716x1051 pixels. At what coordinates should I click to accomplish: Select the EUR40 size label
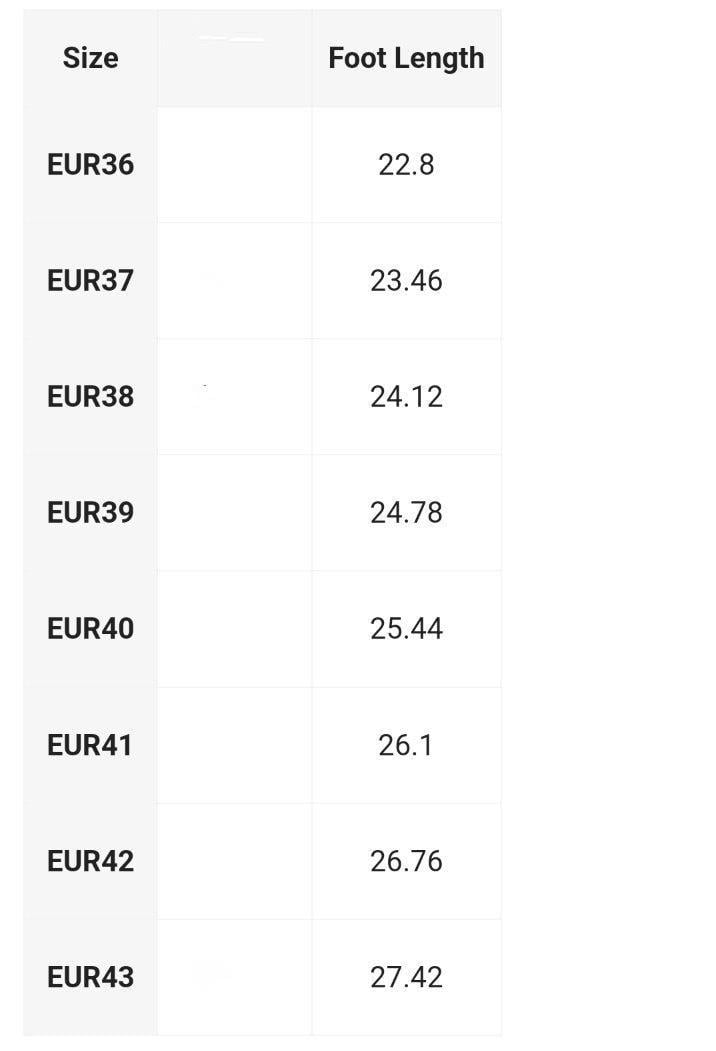[90, 629]
